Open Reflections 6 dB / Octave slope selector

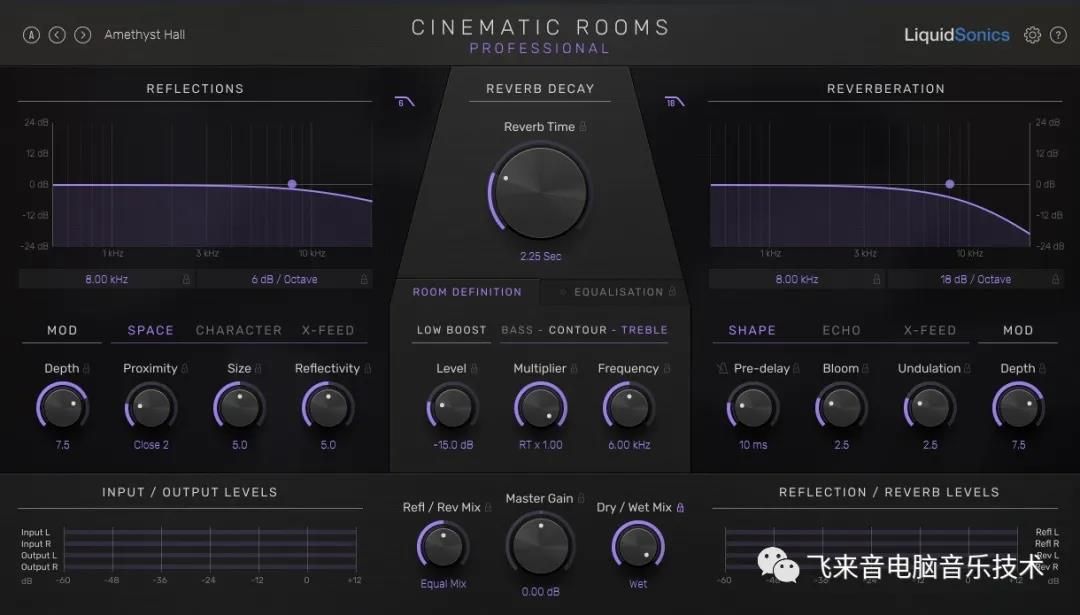click(x=284, y=279)
